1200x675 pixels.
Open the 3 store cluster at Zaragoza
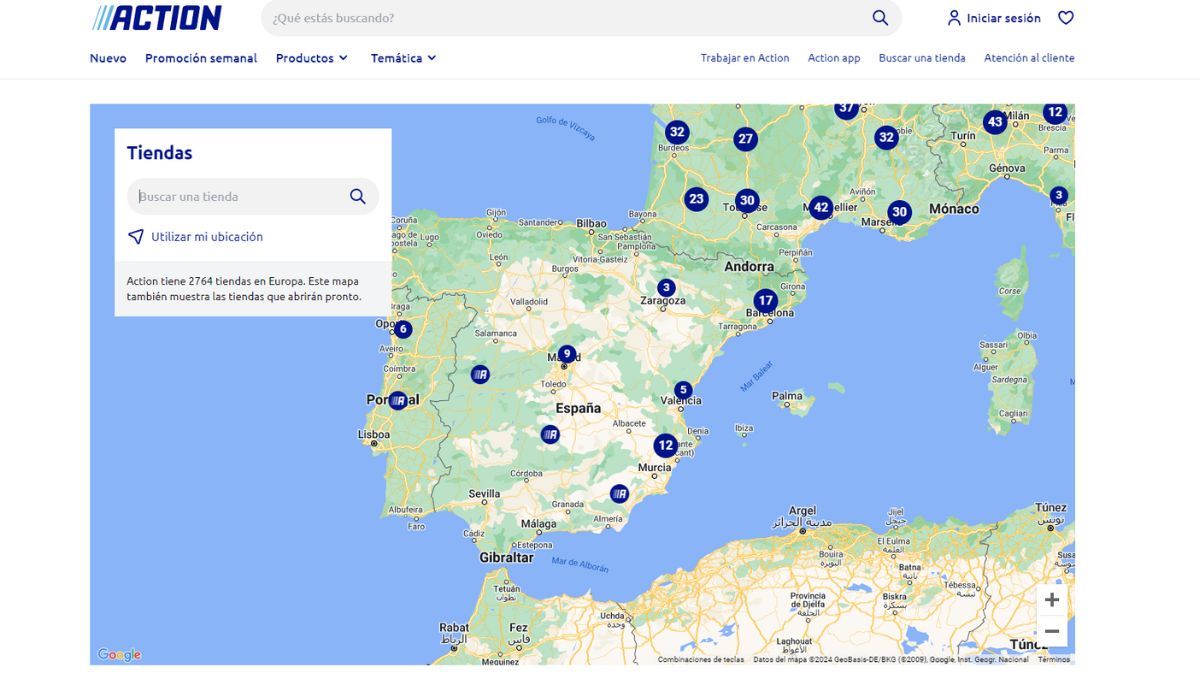click(666, 288)
